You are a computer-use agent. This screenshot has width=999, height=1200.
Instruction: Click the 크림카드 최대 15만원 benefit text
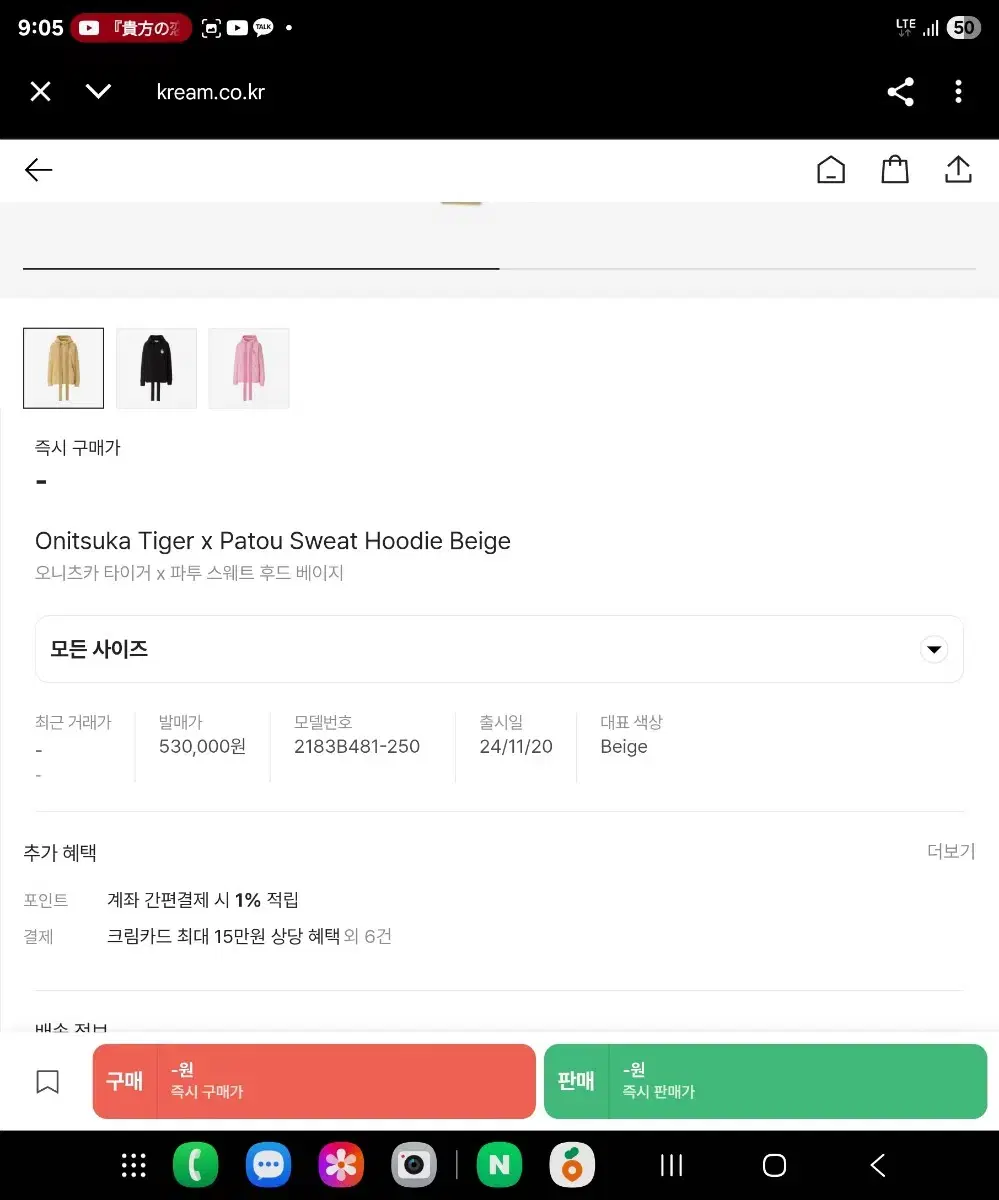click(x=223, y=937)
